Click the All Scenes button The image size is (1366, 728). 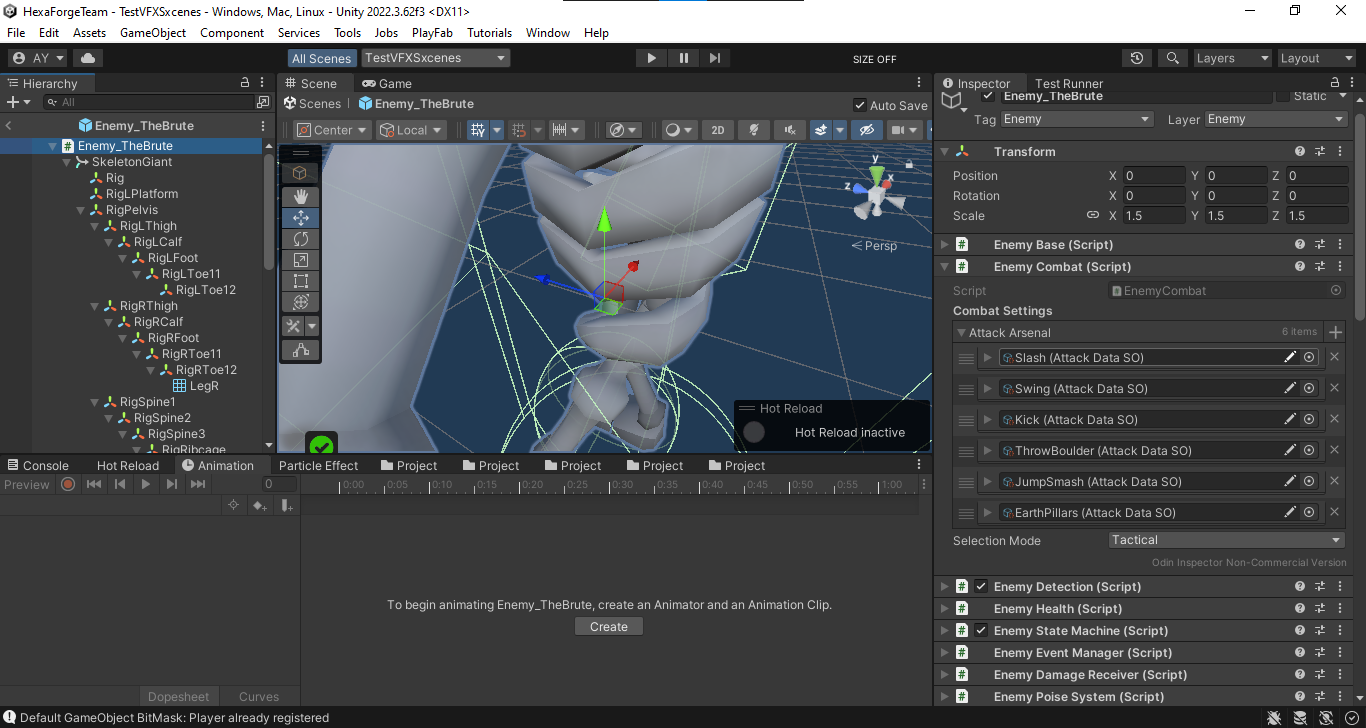[322, 58]
